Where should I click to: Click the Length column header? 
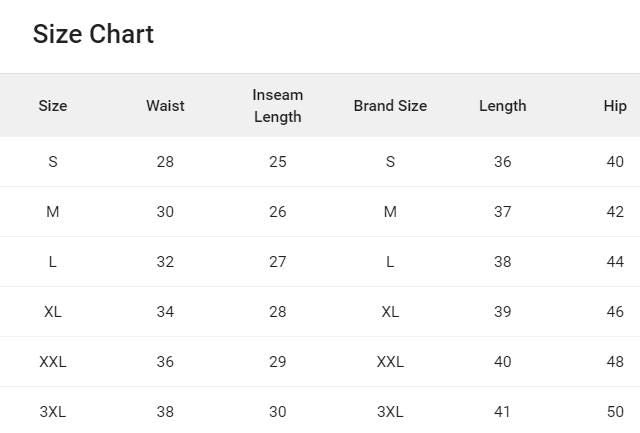[x=502, y=106]
